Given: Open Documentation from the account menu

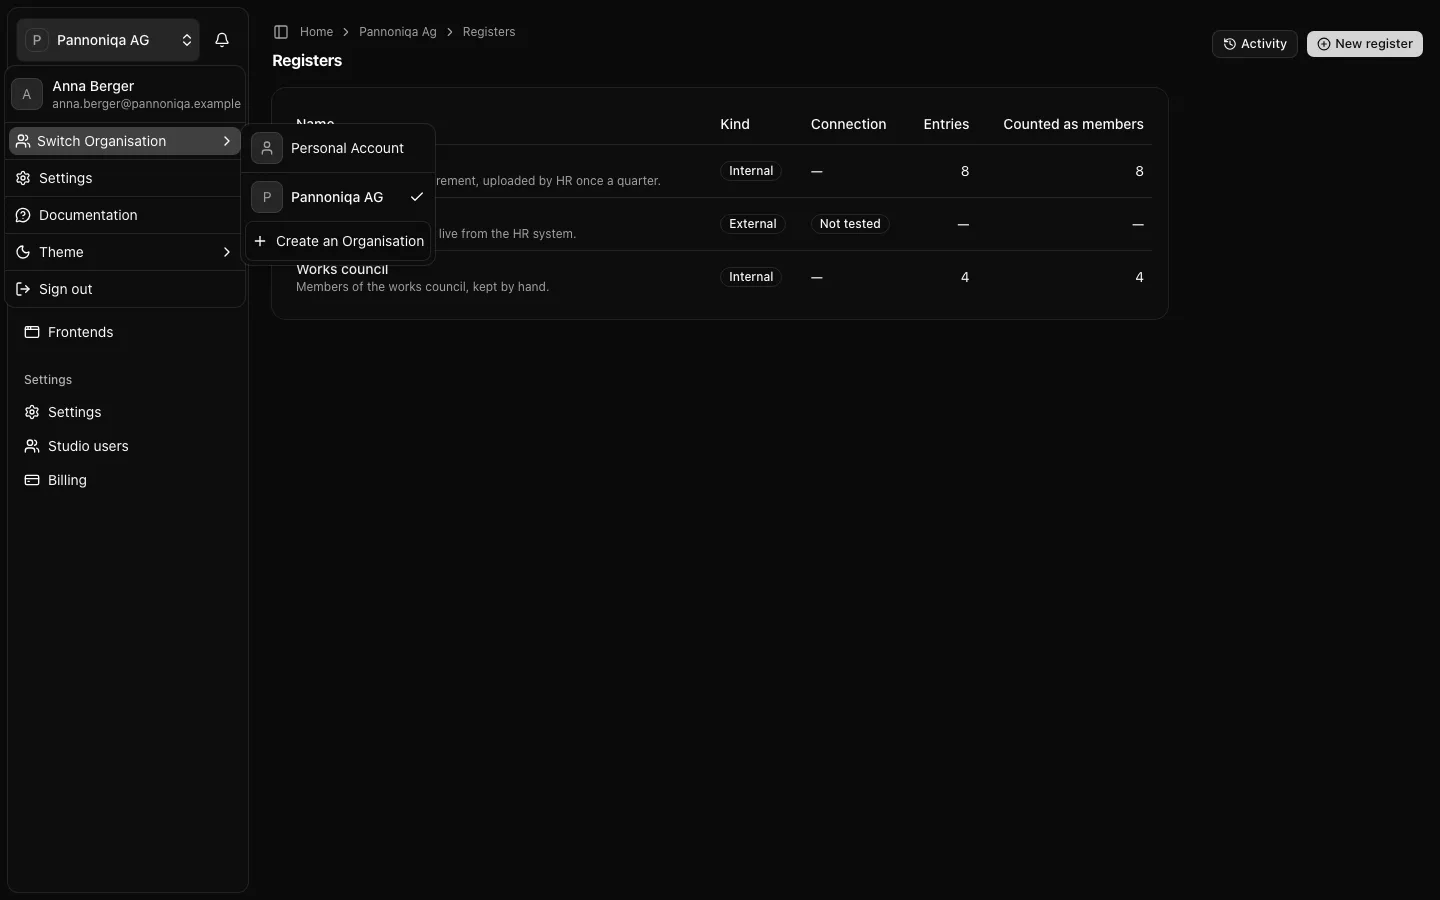Looking at the screenshot, I should tap(125, 215).
